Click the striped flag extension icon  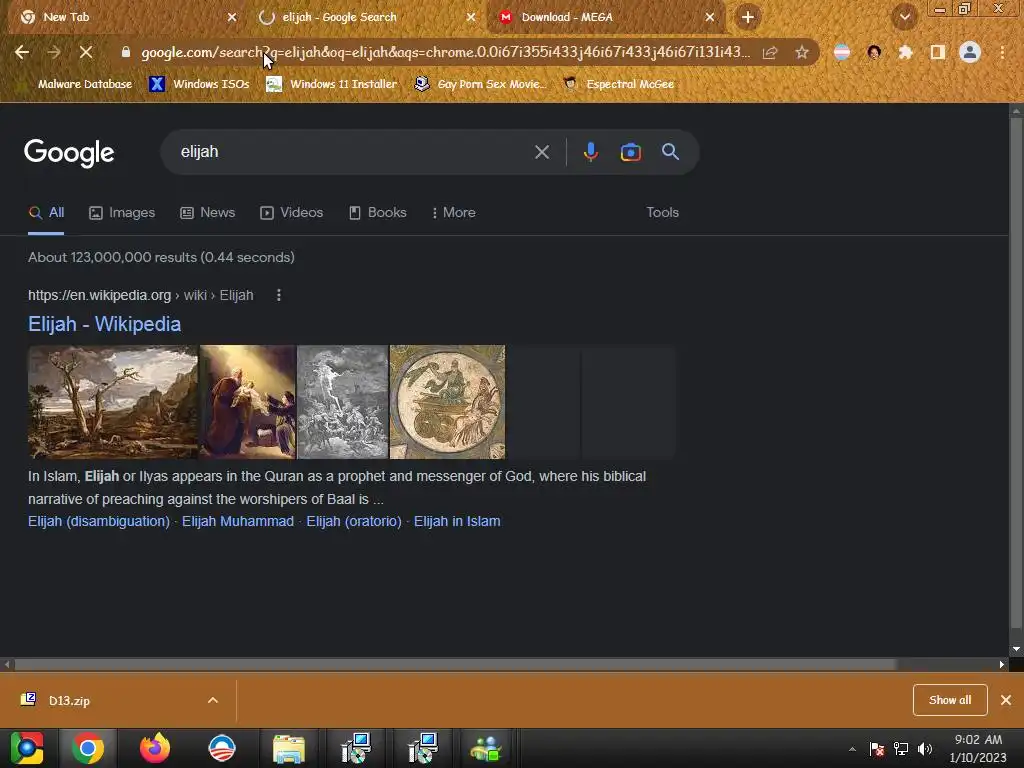click(842, 52)
